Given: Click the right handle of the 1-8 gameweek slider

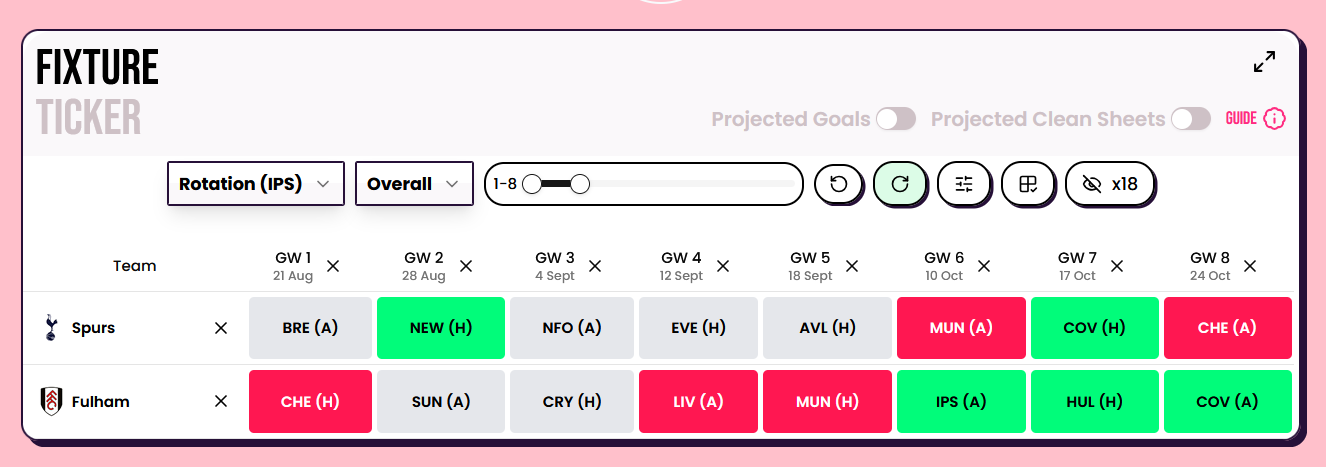Looking at the screenshot, I should point(580,184).
